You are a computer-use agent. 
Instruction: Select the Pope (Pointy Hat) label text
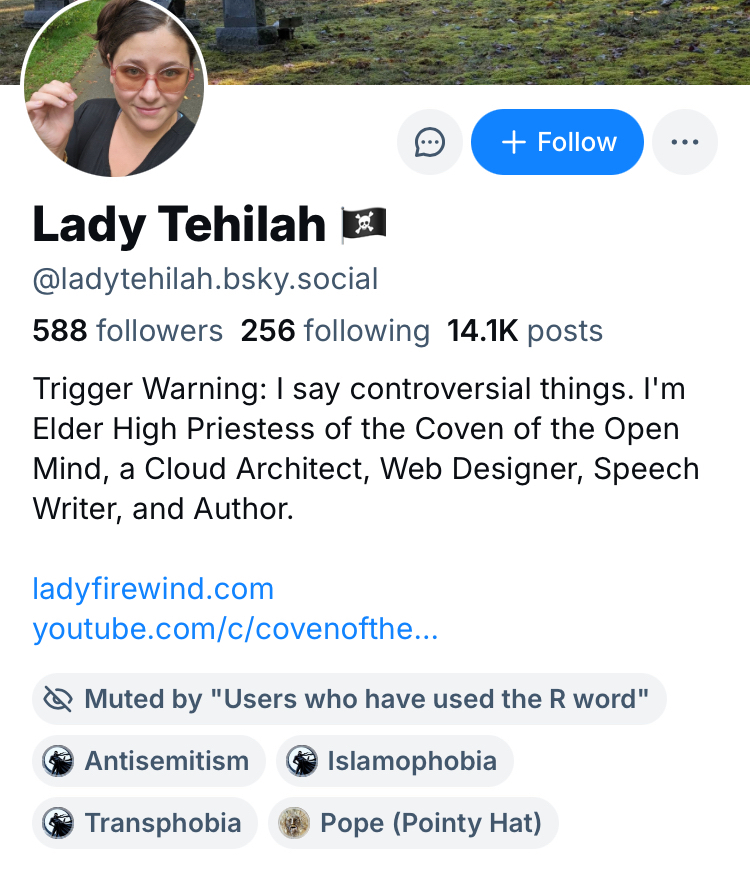tap(430, 823)
